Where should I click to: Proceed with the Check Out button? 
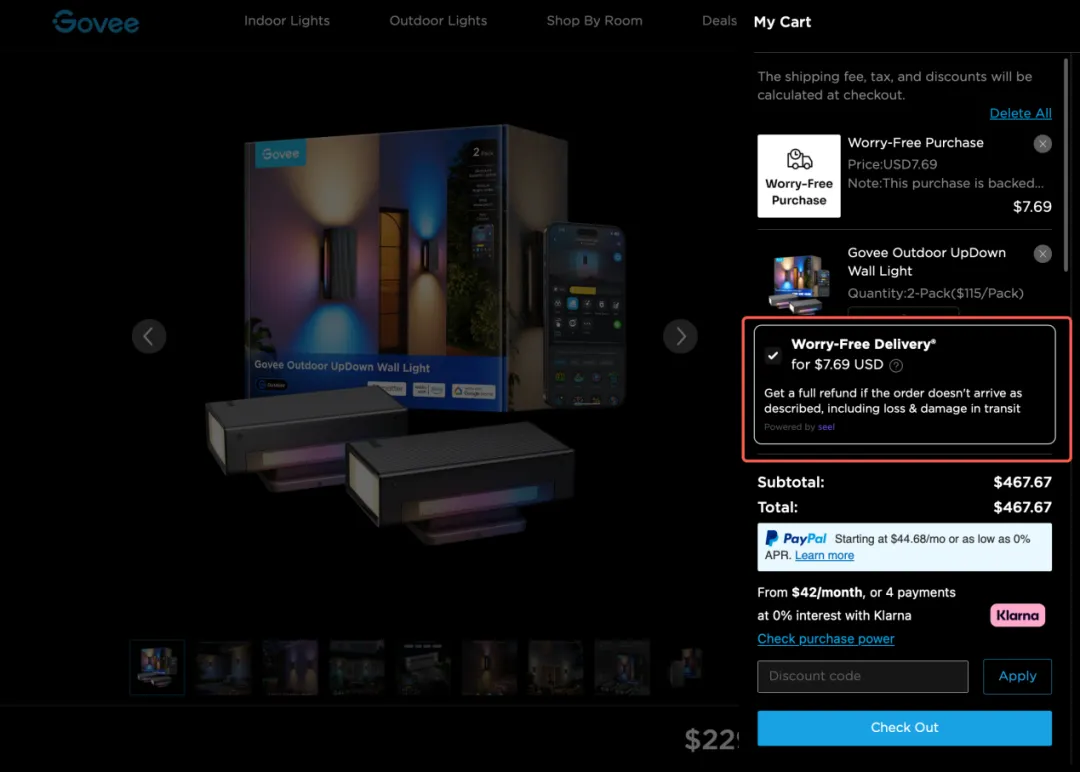click(904, 728)
